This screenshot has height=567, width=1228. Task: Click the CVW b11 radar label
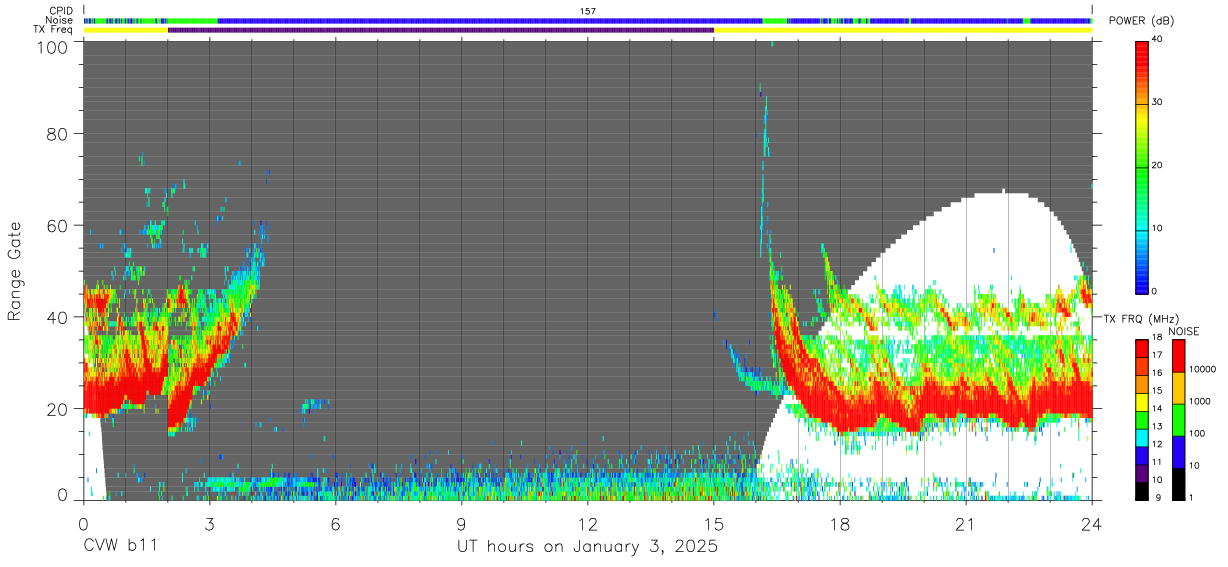pyautogui.click(x=121, y=547)
